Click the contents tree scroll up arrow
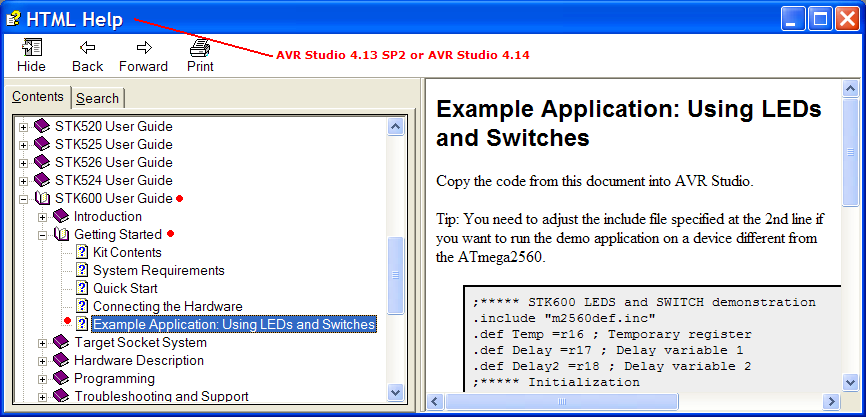 [x=395, y=126]
